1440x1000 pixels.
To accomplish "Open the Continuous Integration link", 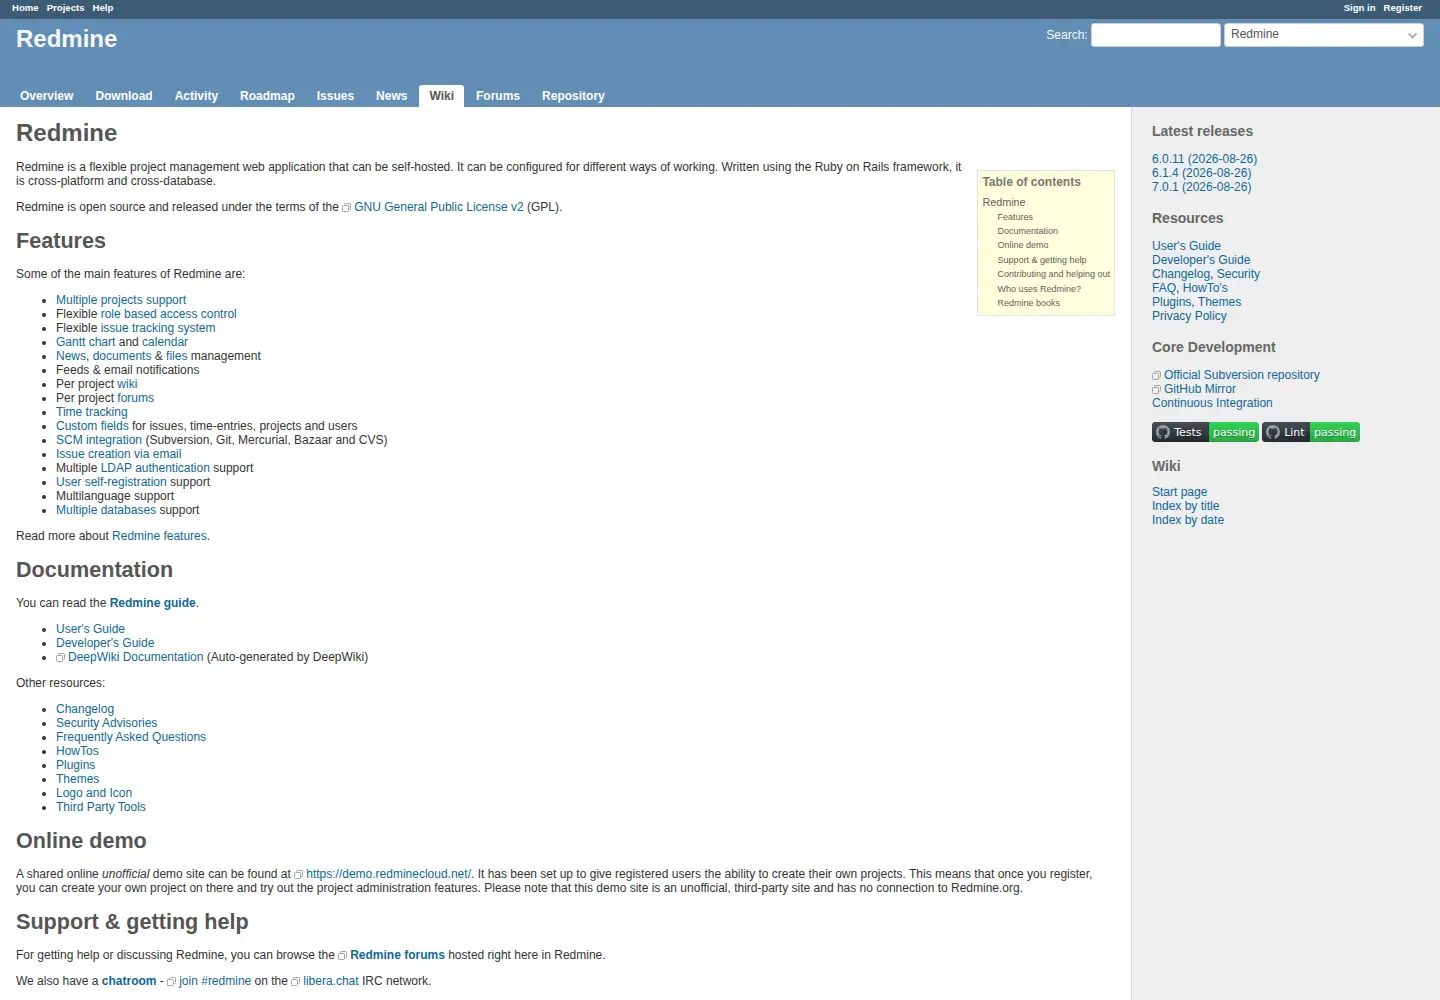I will 1212,403.
